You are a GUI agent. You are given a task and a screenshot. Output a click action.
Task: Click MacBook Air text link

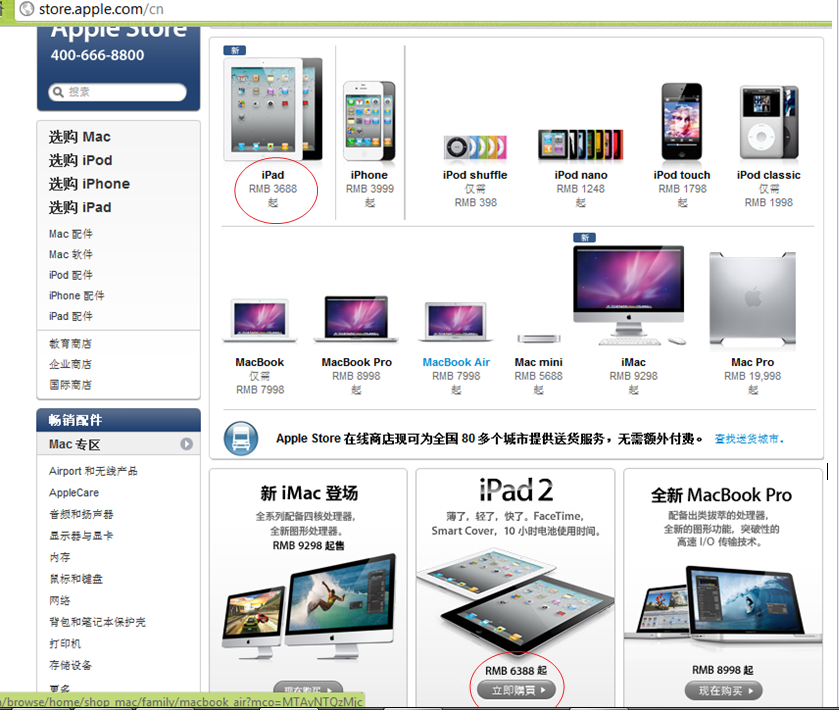tap(456, 362)
